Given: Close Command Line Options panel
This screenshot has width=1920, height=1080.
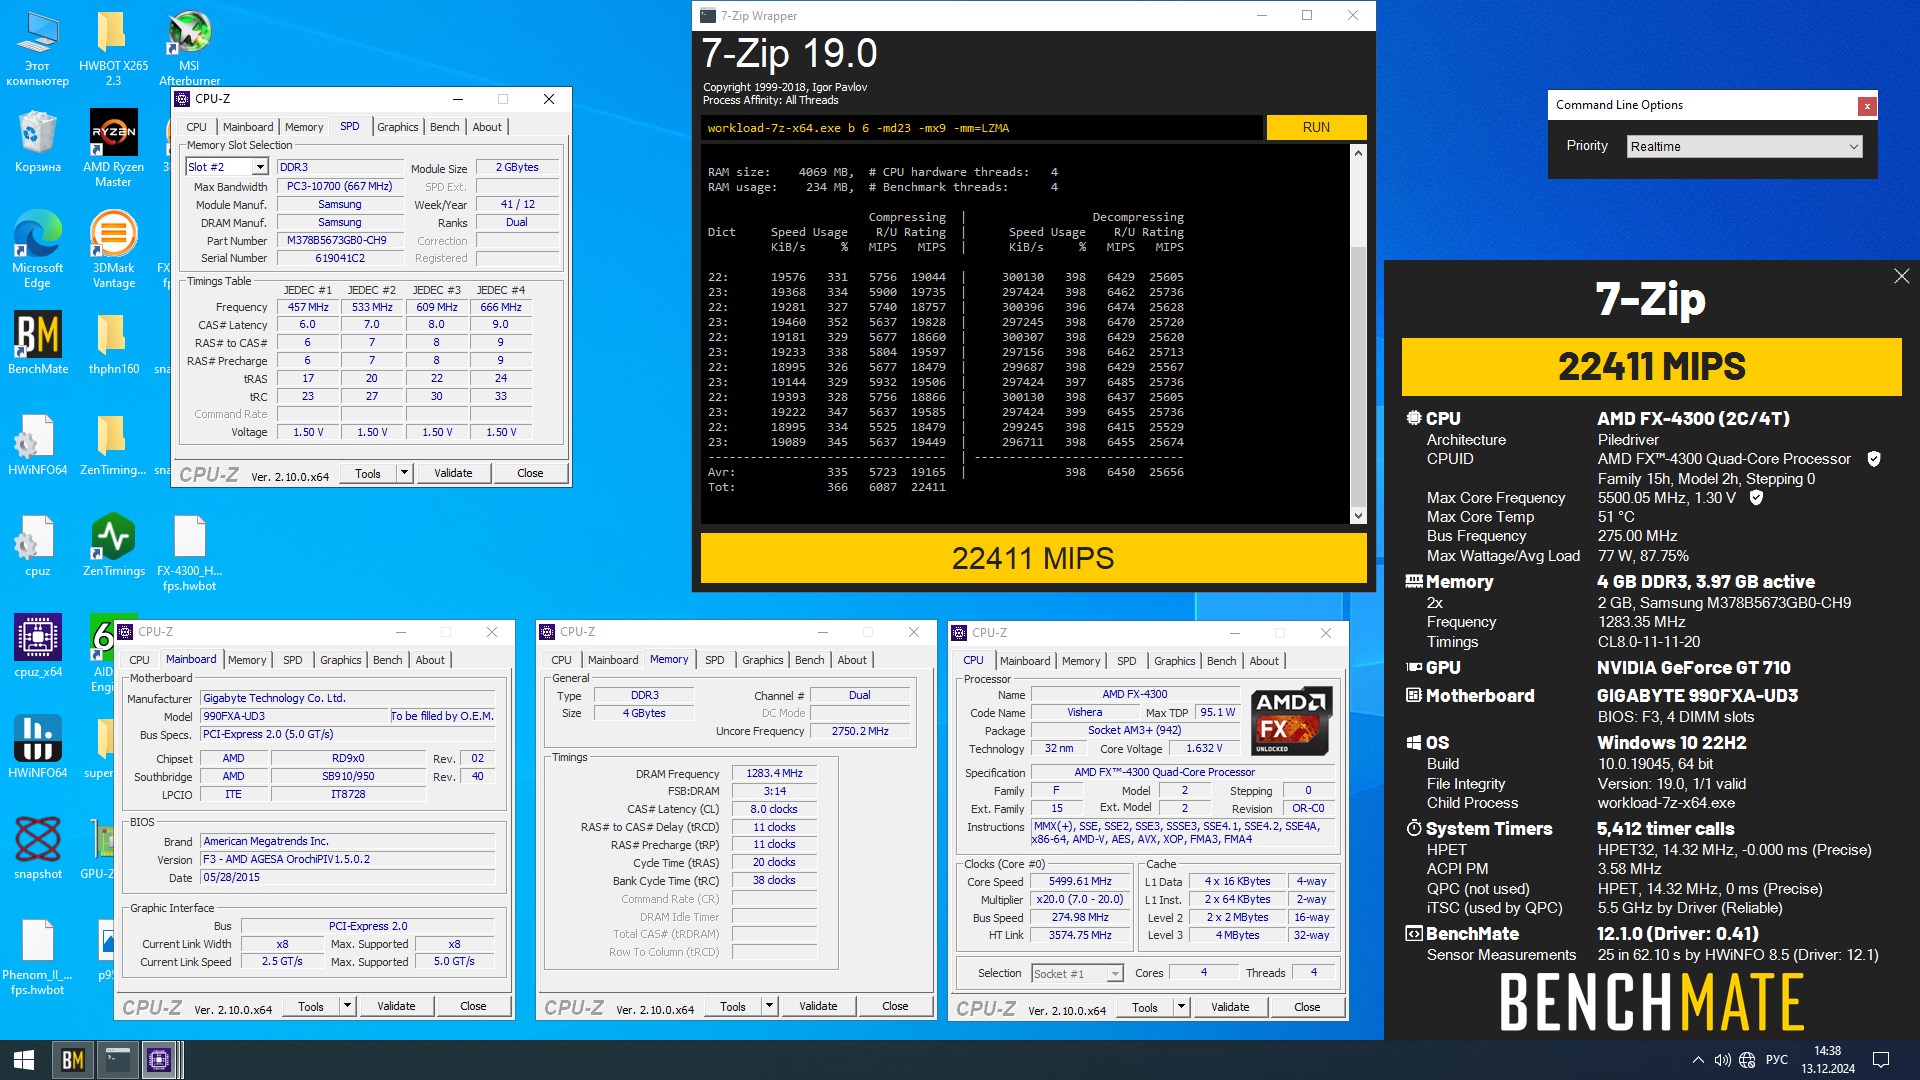Looking at the screenshot, I should click(x=1866, y=106).
